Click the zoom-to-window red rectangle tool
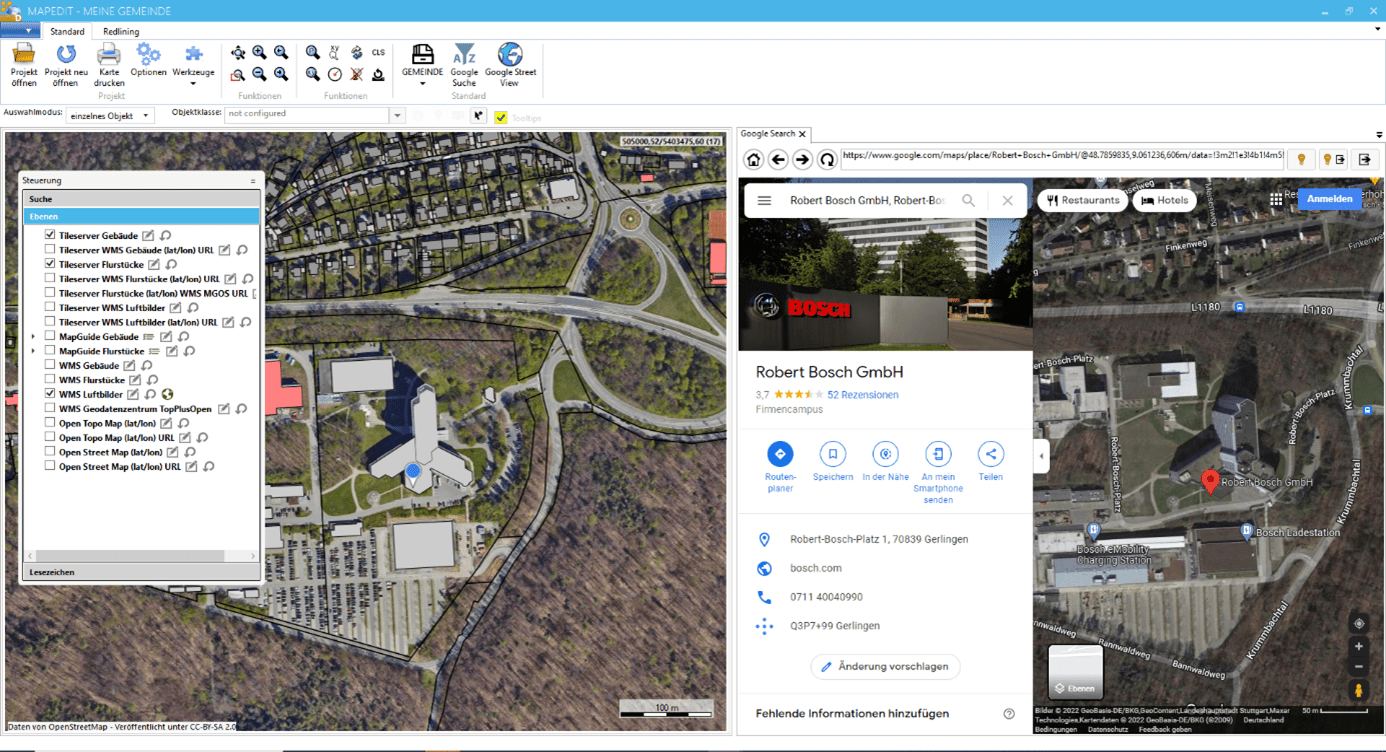The image size is (1386, 752). click(x=238, y=74)
